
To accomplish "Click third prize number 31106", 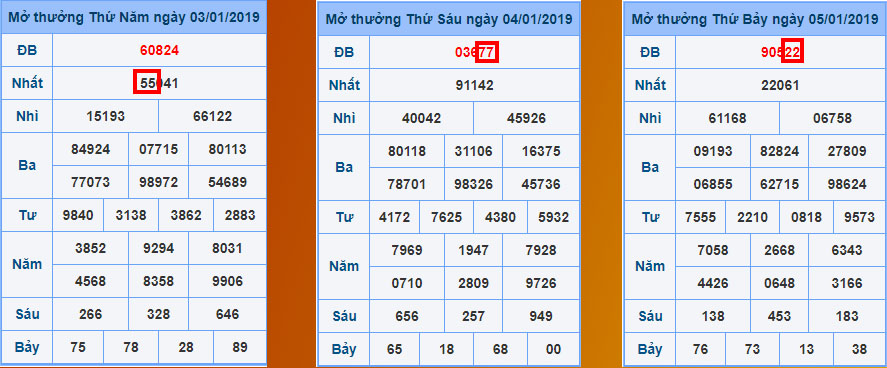I will point(473,151).
